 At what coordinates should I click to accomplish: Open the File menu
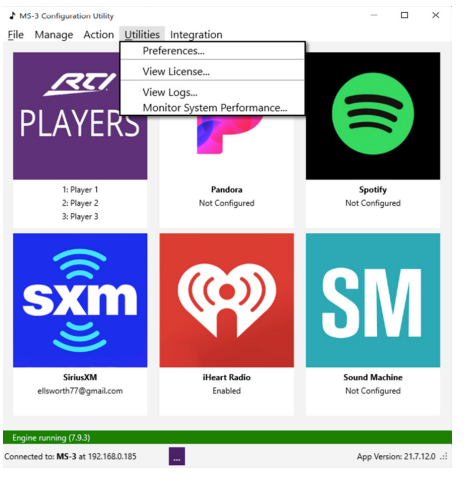click(x=16, y=35)
